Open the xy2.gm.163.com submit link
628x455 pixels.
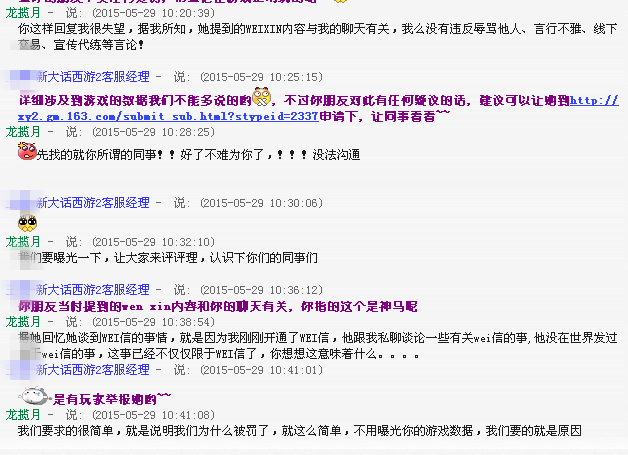click(168, 117)
